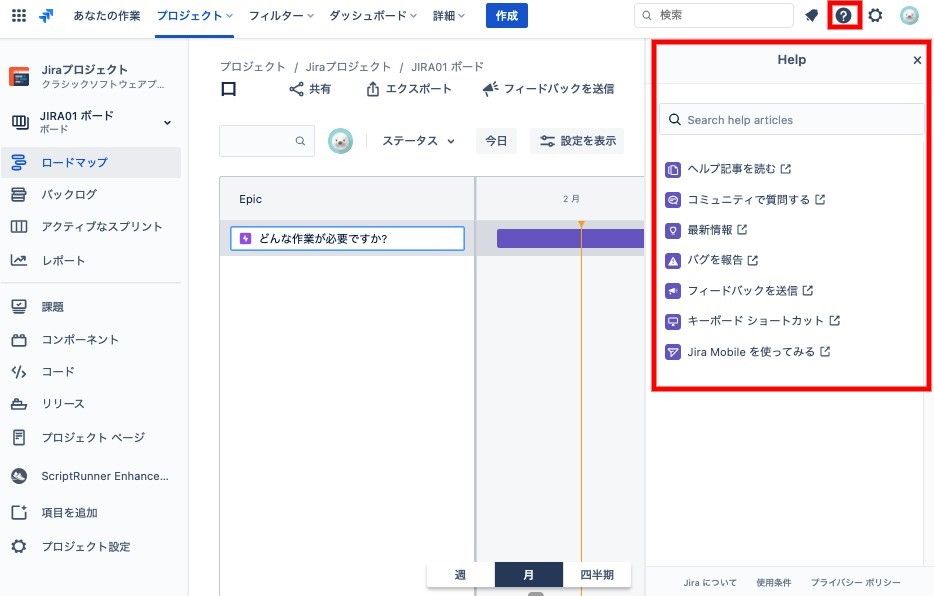Open コンポーネント in the sidebar
Screen dimensions: 934x596
tap(91, 339)
